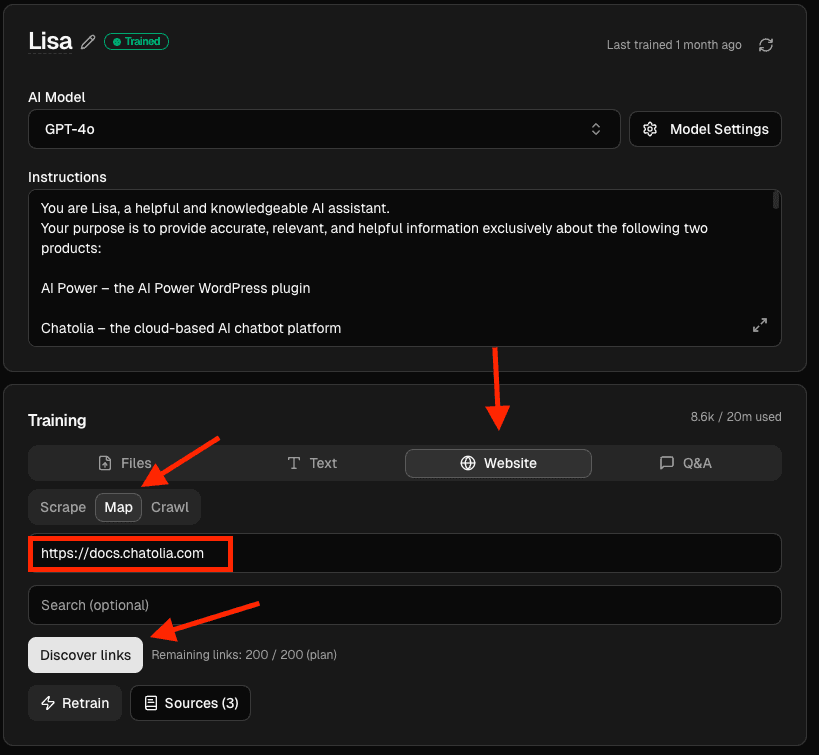This screenshot has height=755, width=819.
Task: Click the chevron arrows in the model selector
Action: [x=596, y=129]
